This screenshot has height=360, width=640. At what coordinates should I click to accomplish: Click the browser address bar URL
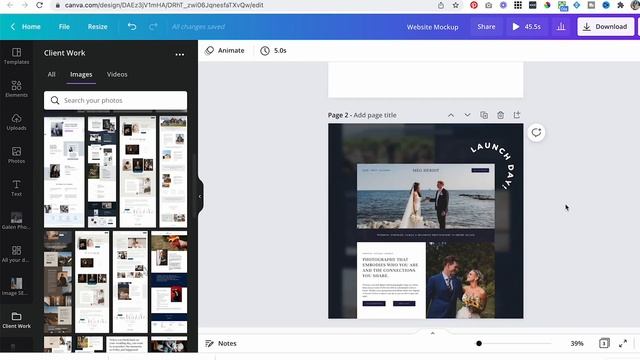point(164,5)
